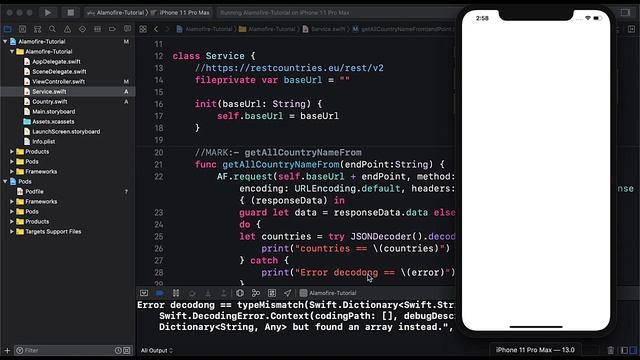This screenshot has height=360, width=640.
Task: Open environment overrides in debug bar
Action: [272, 293]
